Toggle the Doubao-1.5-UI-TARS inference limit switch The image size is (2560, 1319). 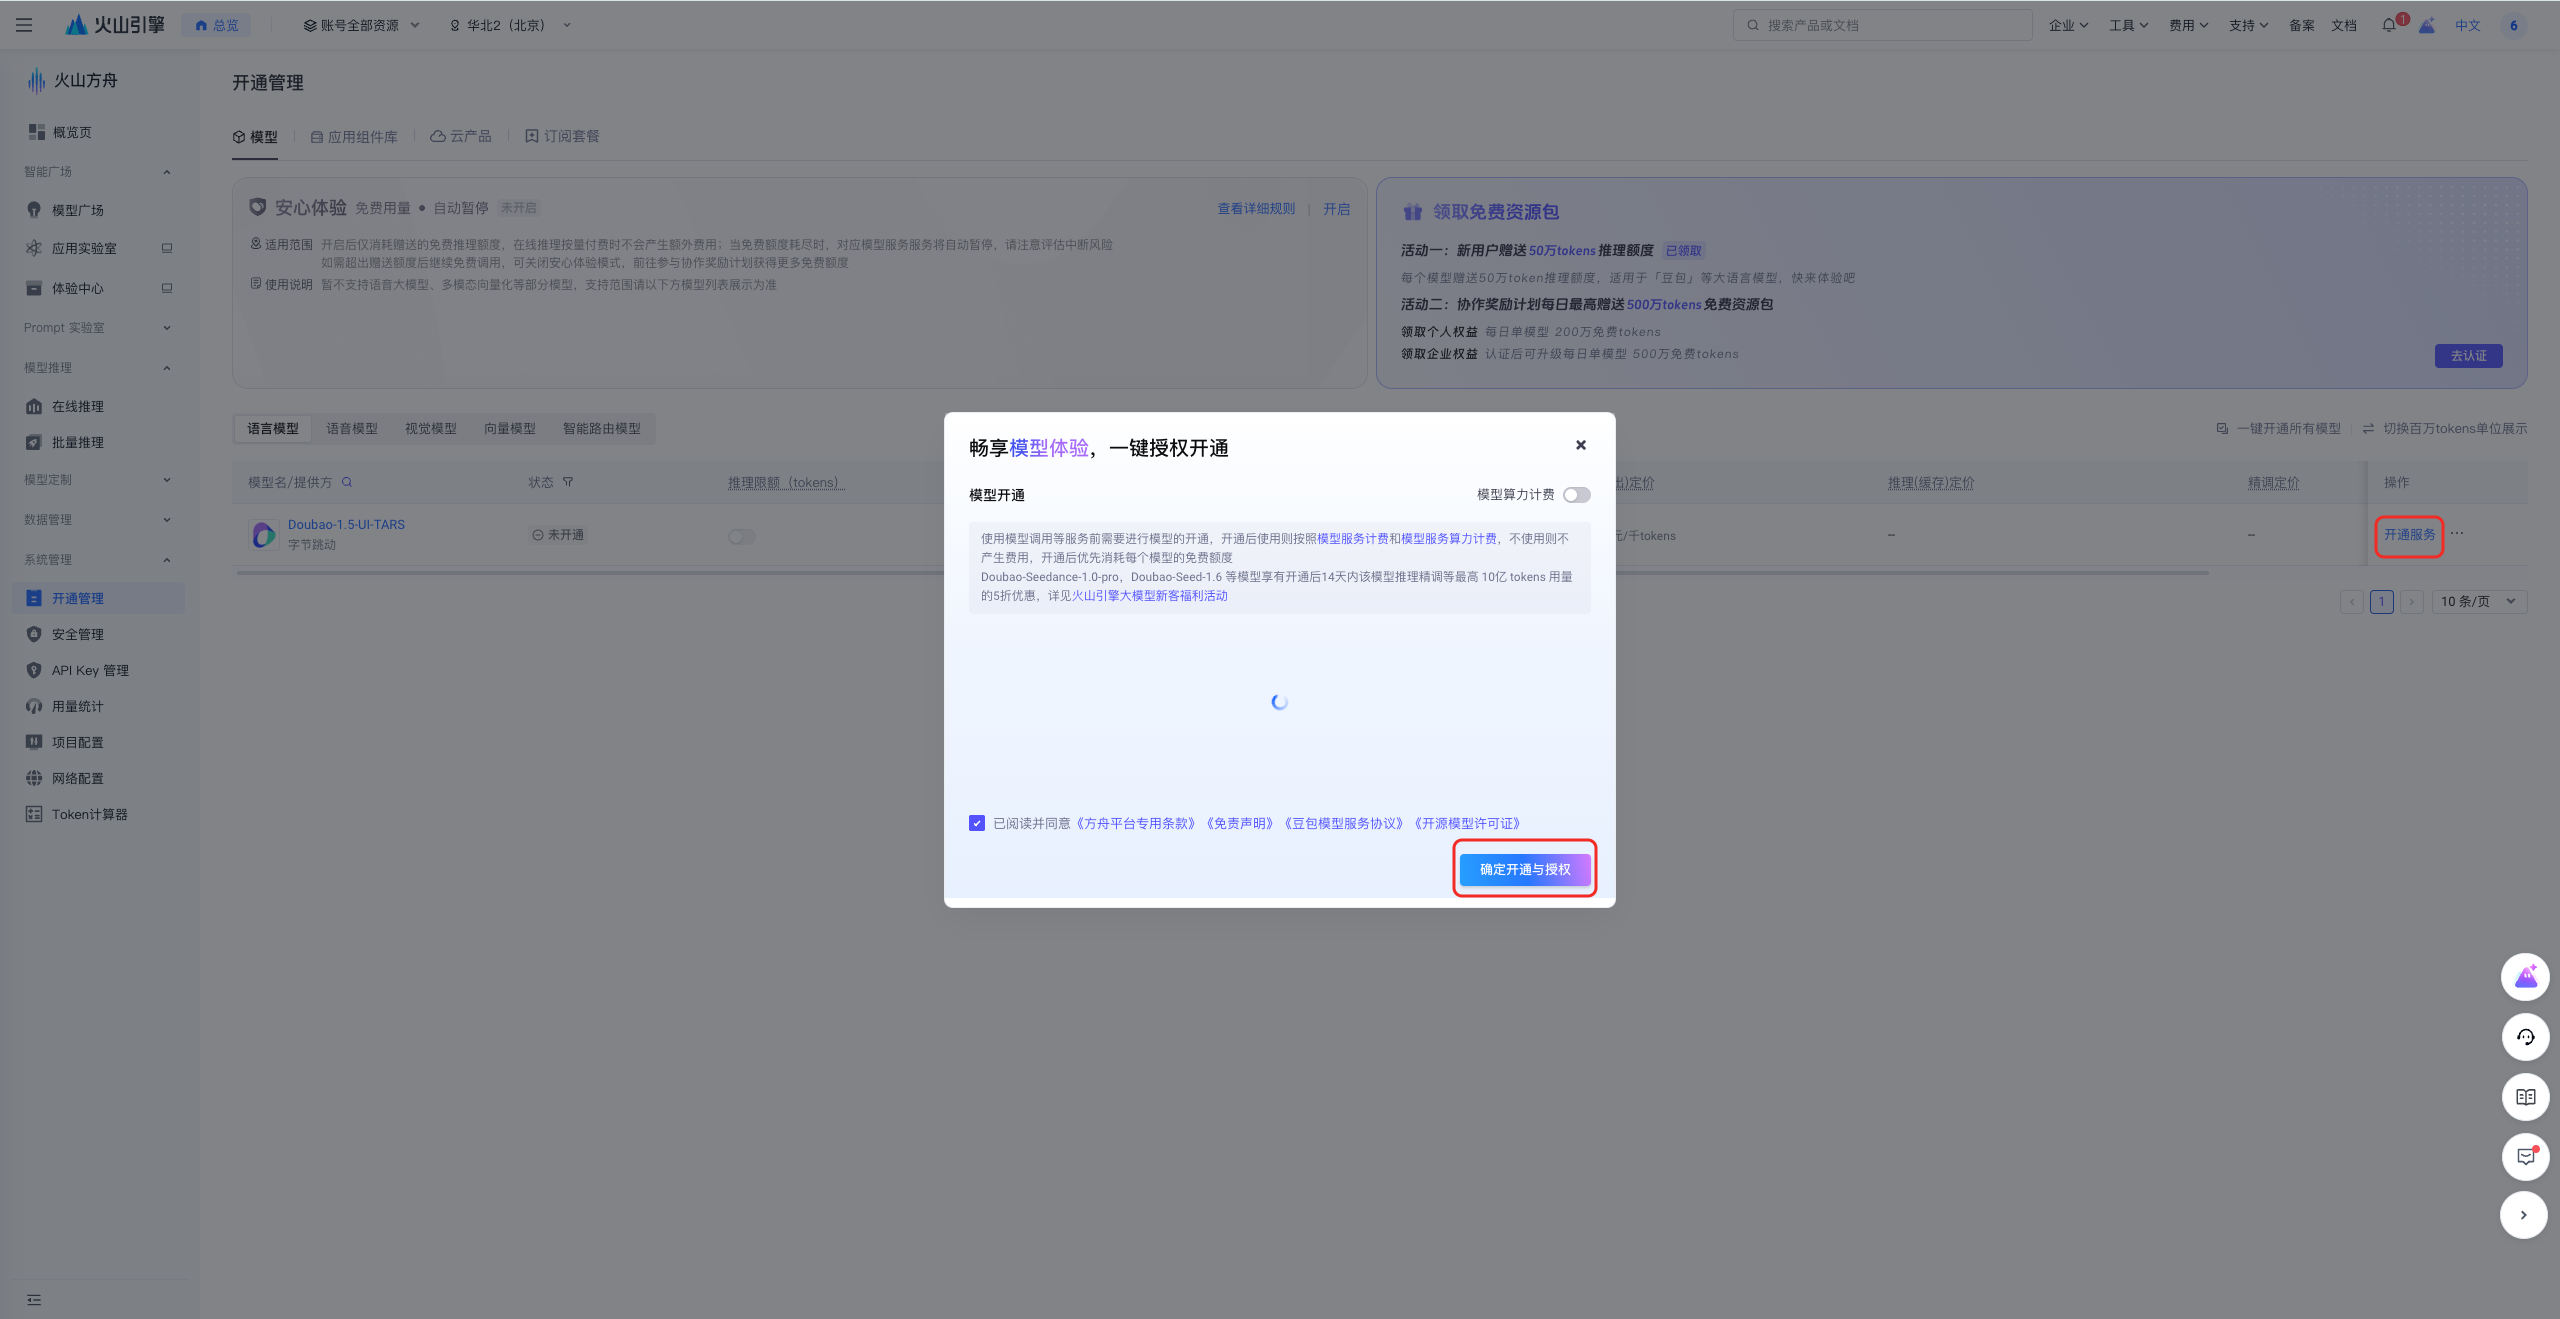[x=741, y=537]
